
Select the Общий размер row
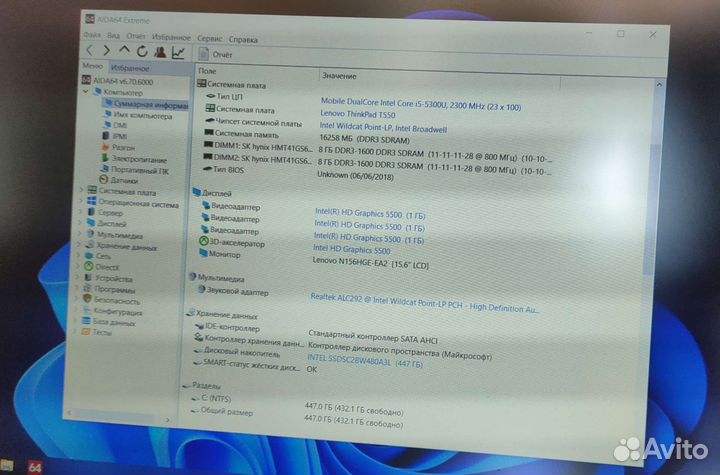(296, 417)
